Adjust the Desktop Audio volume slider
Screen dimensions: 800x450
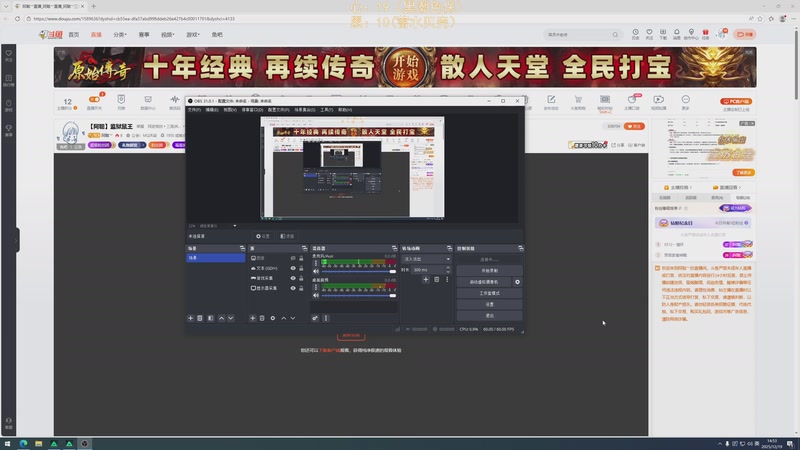358,295
